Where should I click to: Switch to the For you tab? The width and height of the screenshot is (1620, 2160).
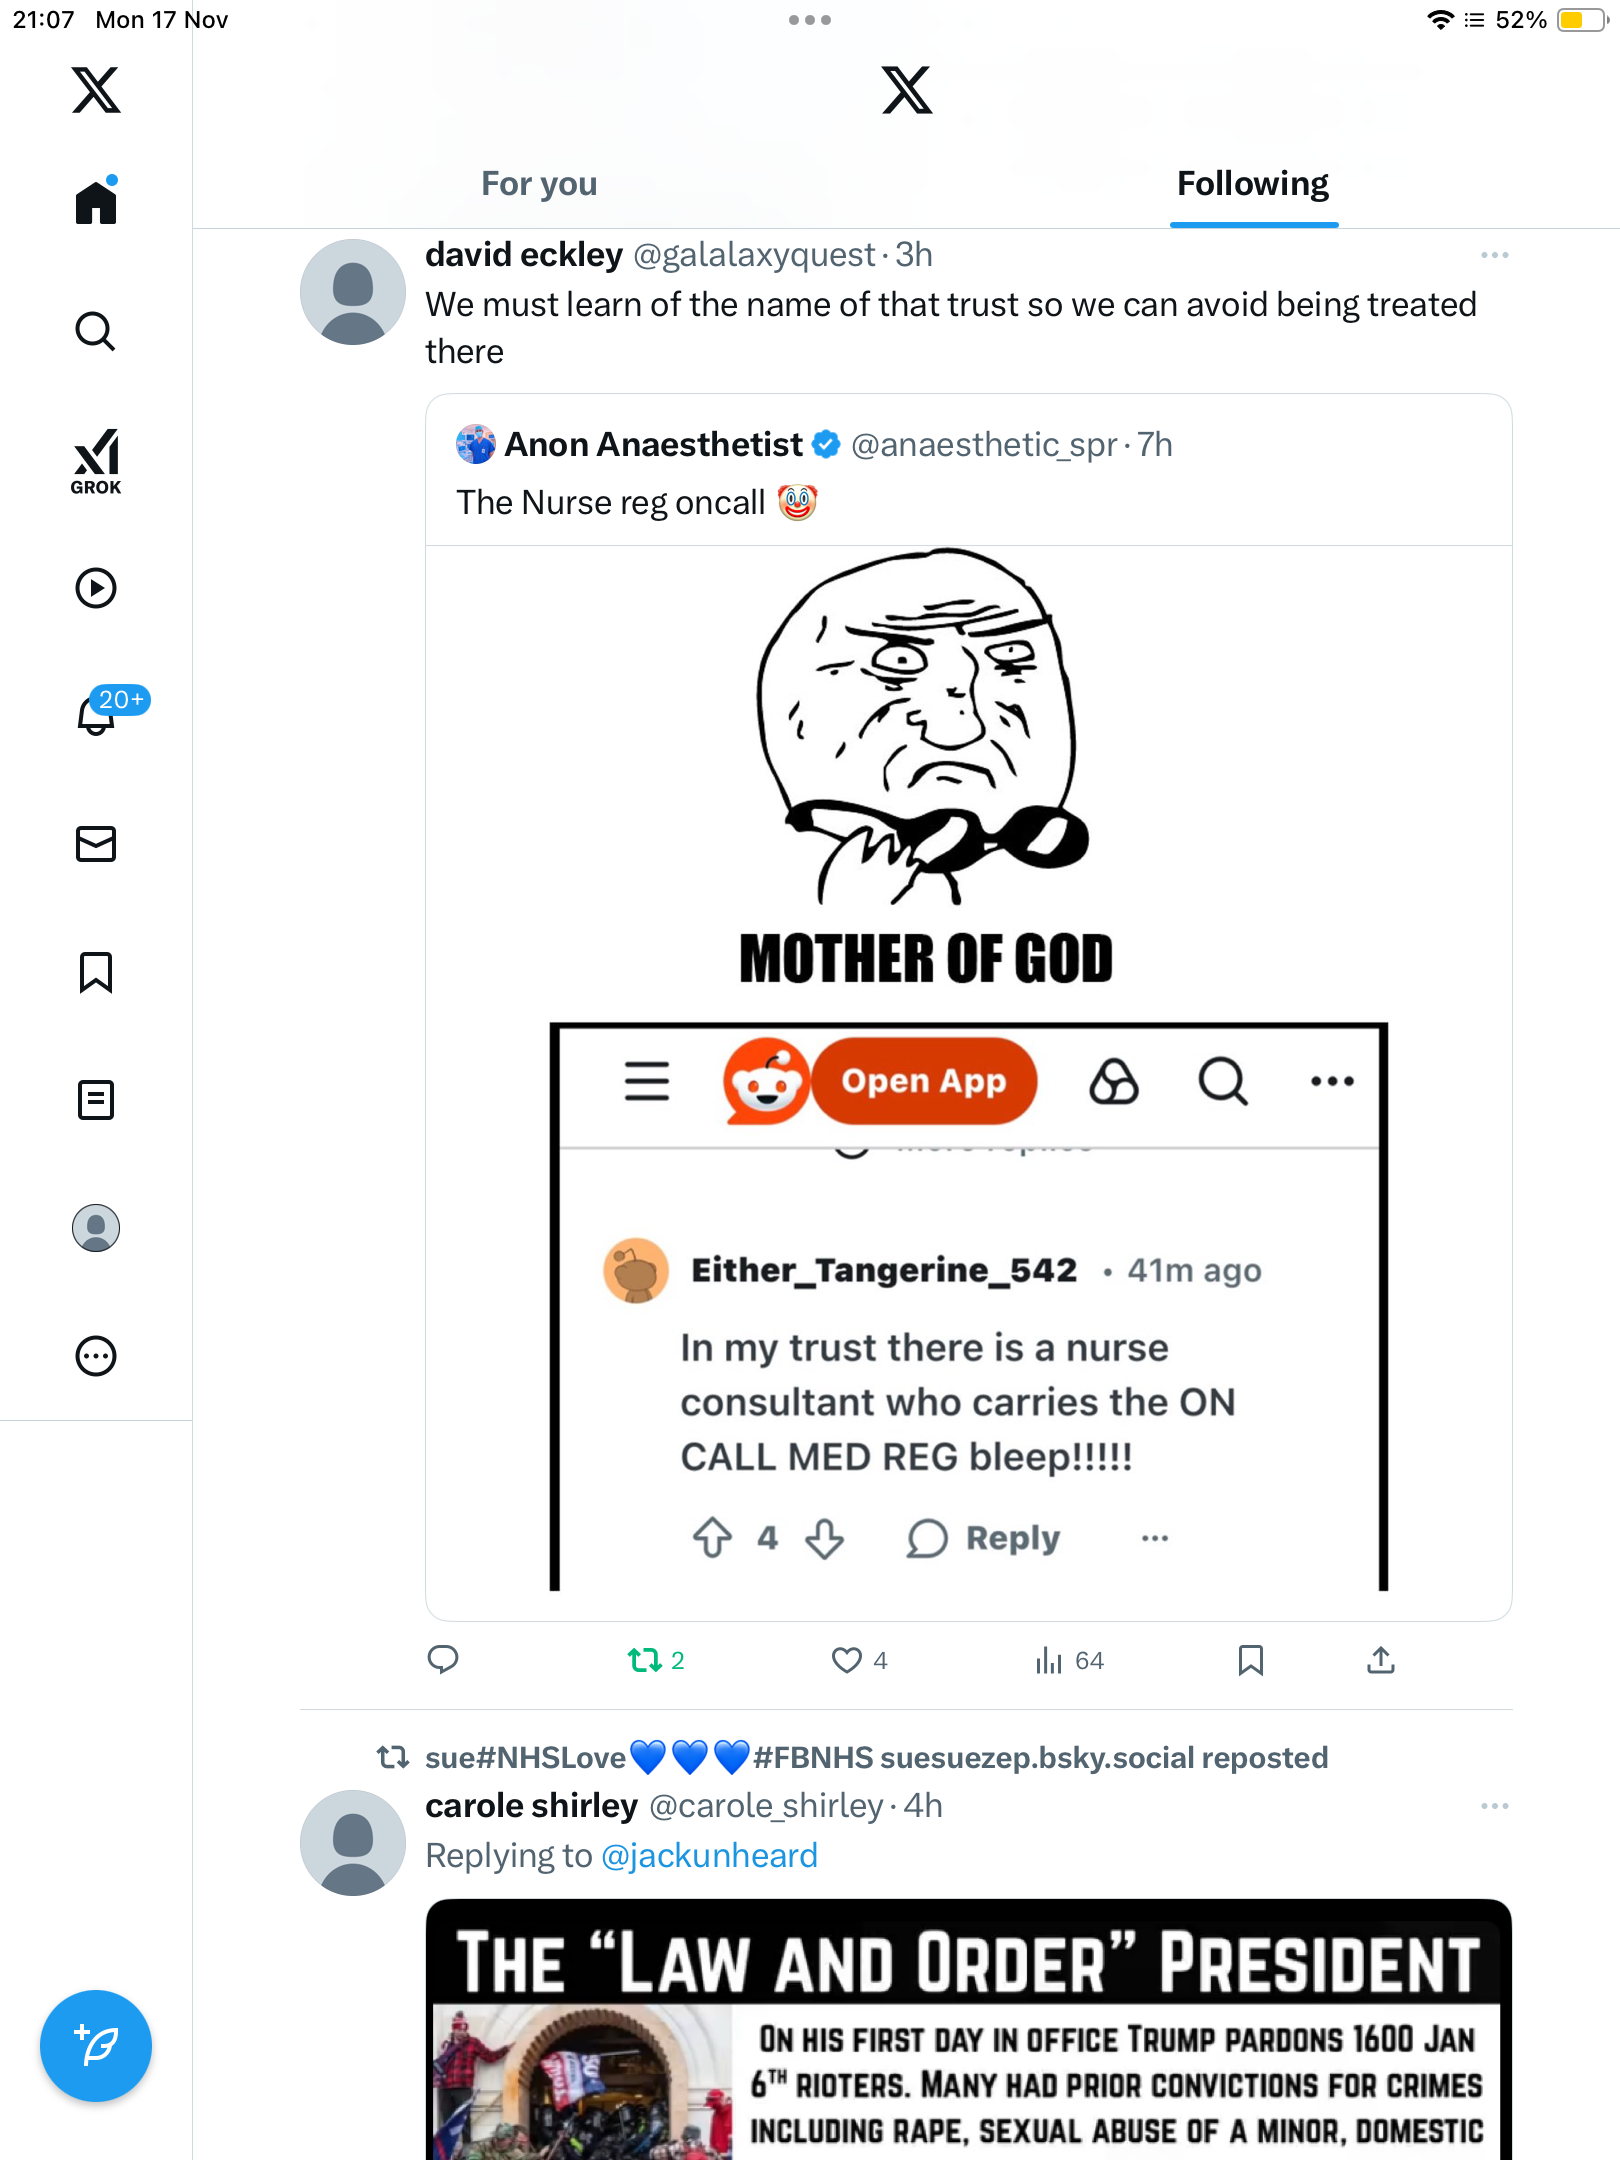point(539,184)
